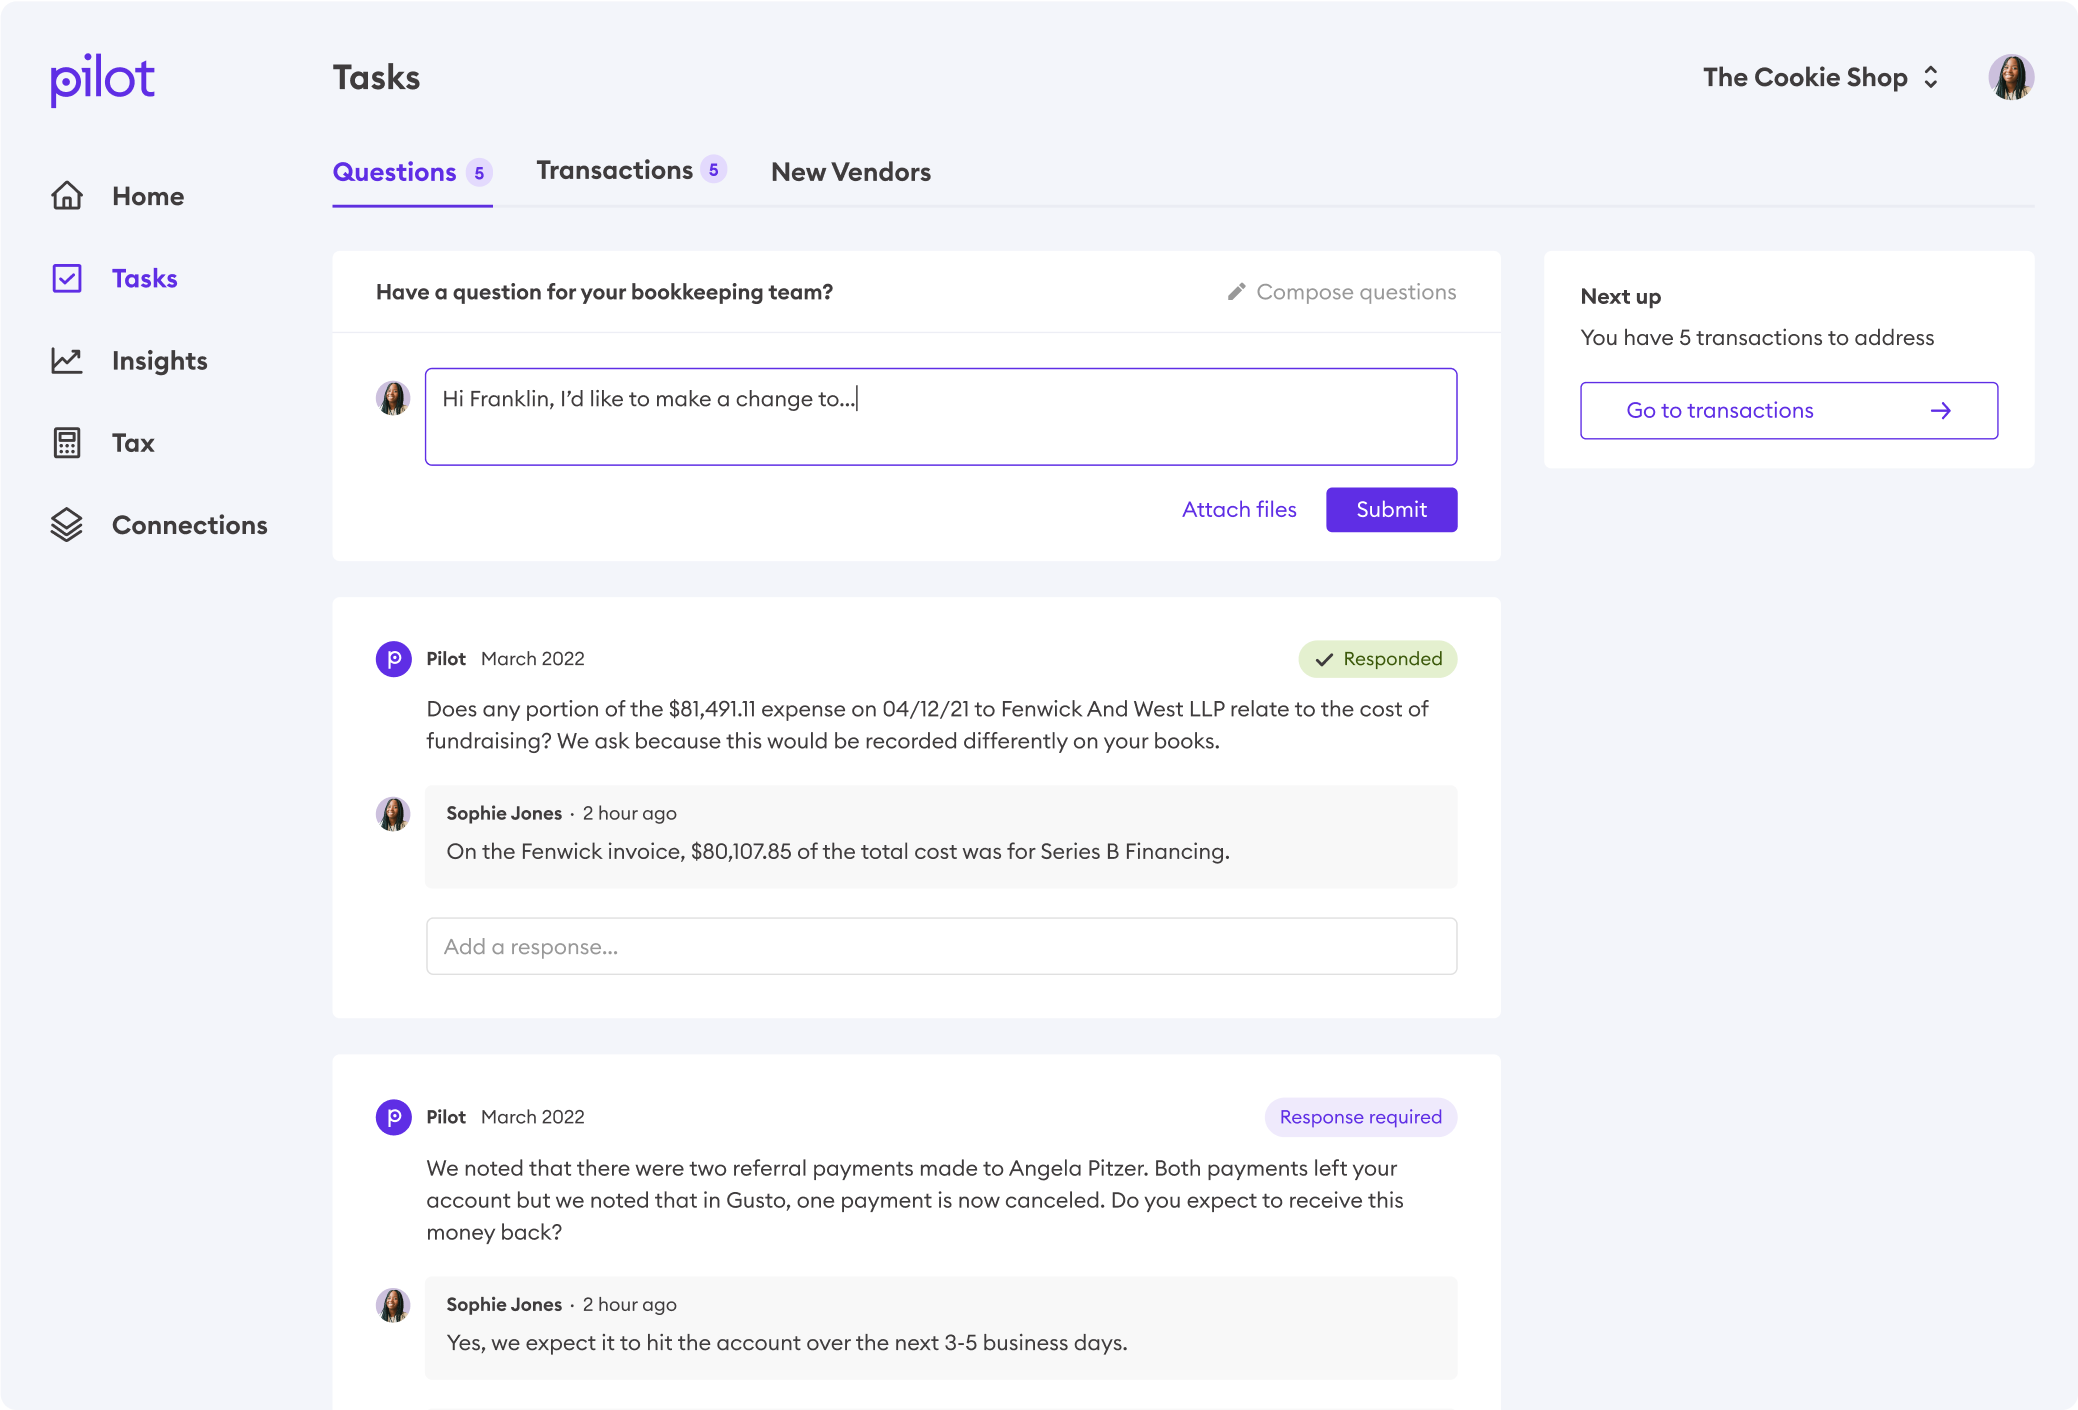Click the Pilot avatar on Fenwick question
Image resolution: width=2078 pixels, height=1410 pixels.
[393, 659]
